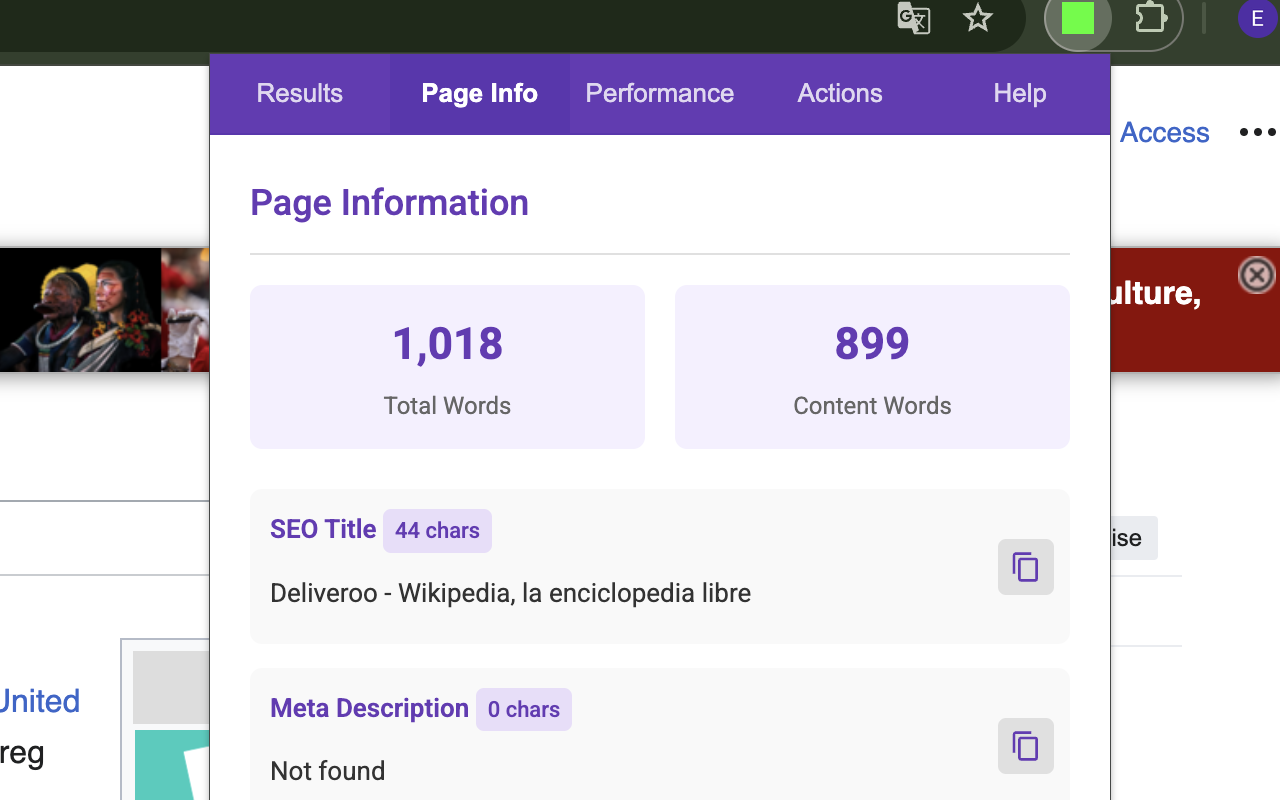Click the green square extension icon
This screenshot has width=1280, height=800.
click(1078, 18)
